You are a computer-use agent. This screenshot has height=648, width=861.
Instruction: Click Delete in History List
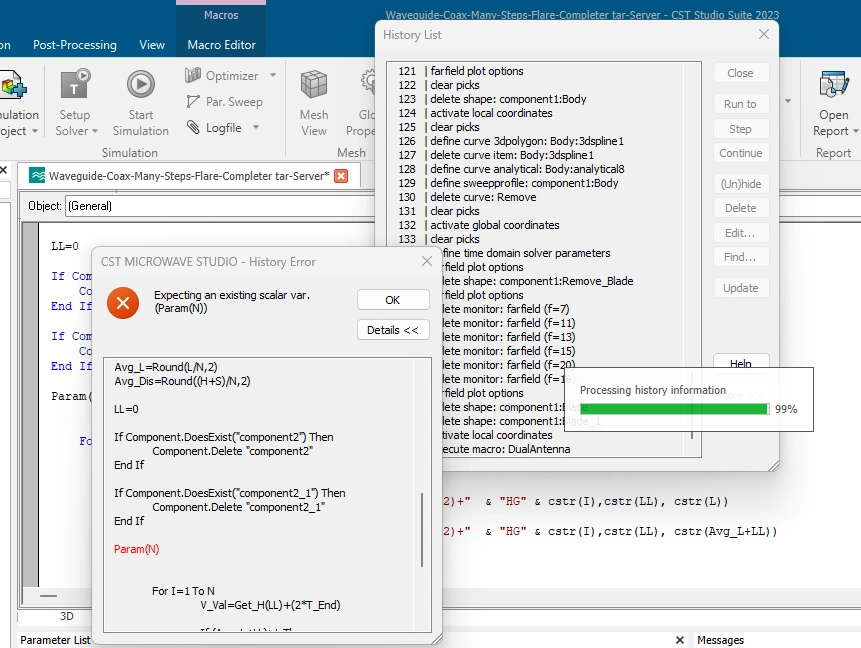pos(741,208)
